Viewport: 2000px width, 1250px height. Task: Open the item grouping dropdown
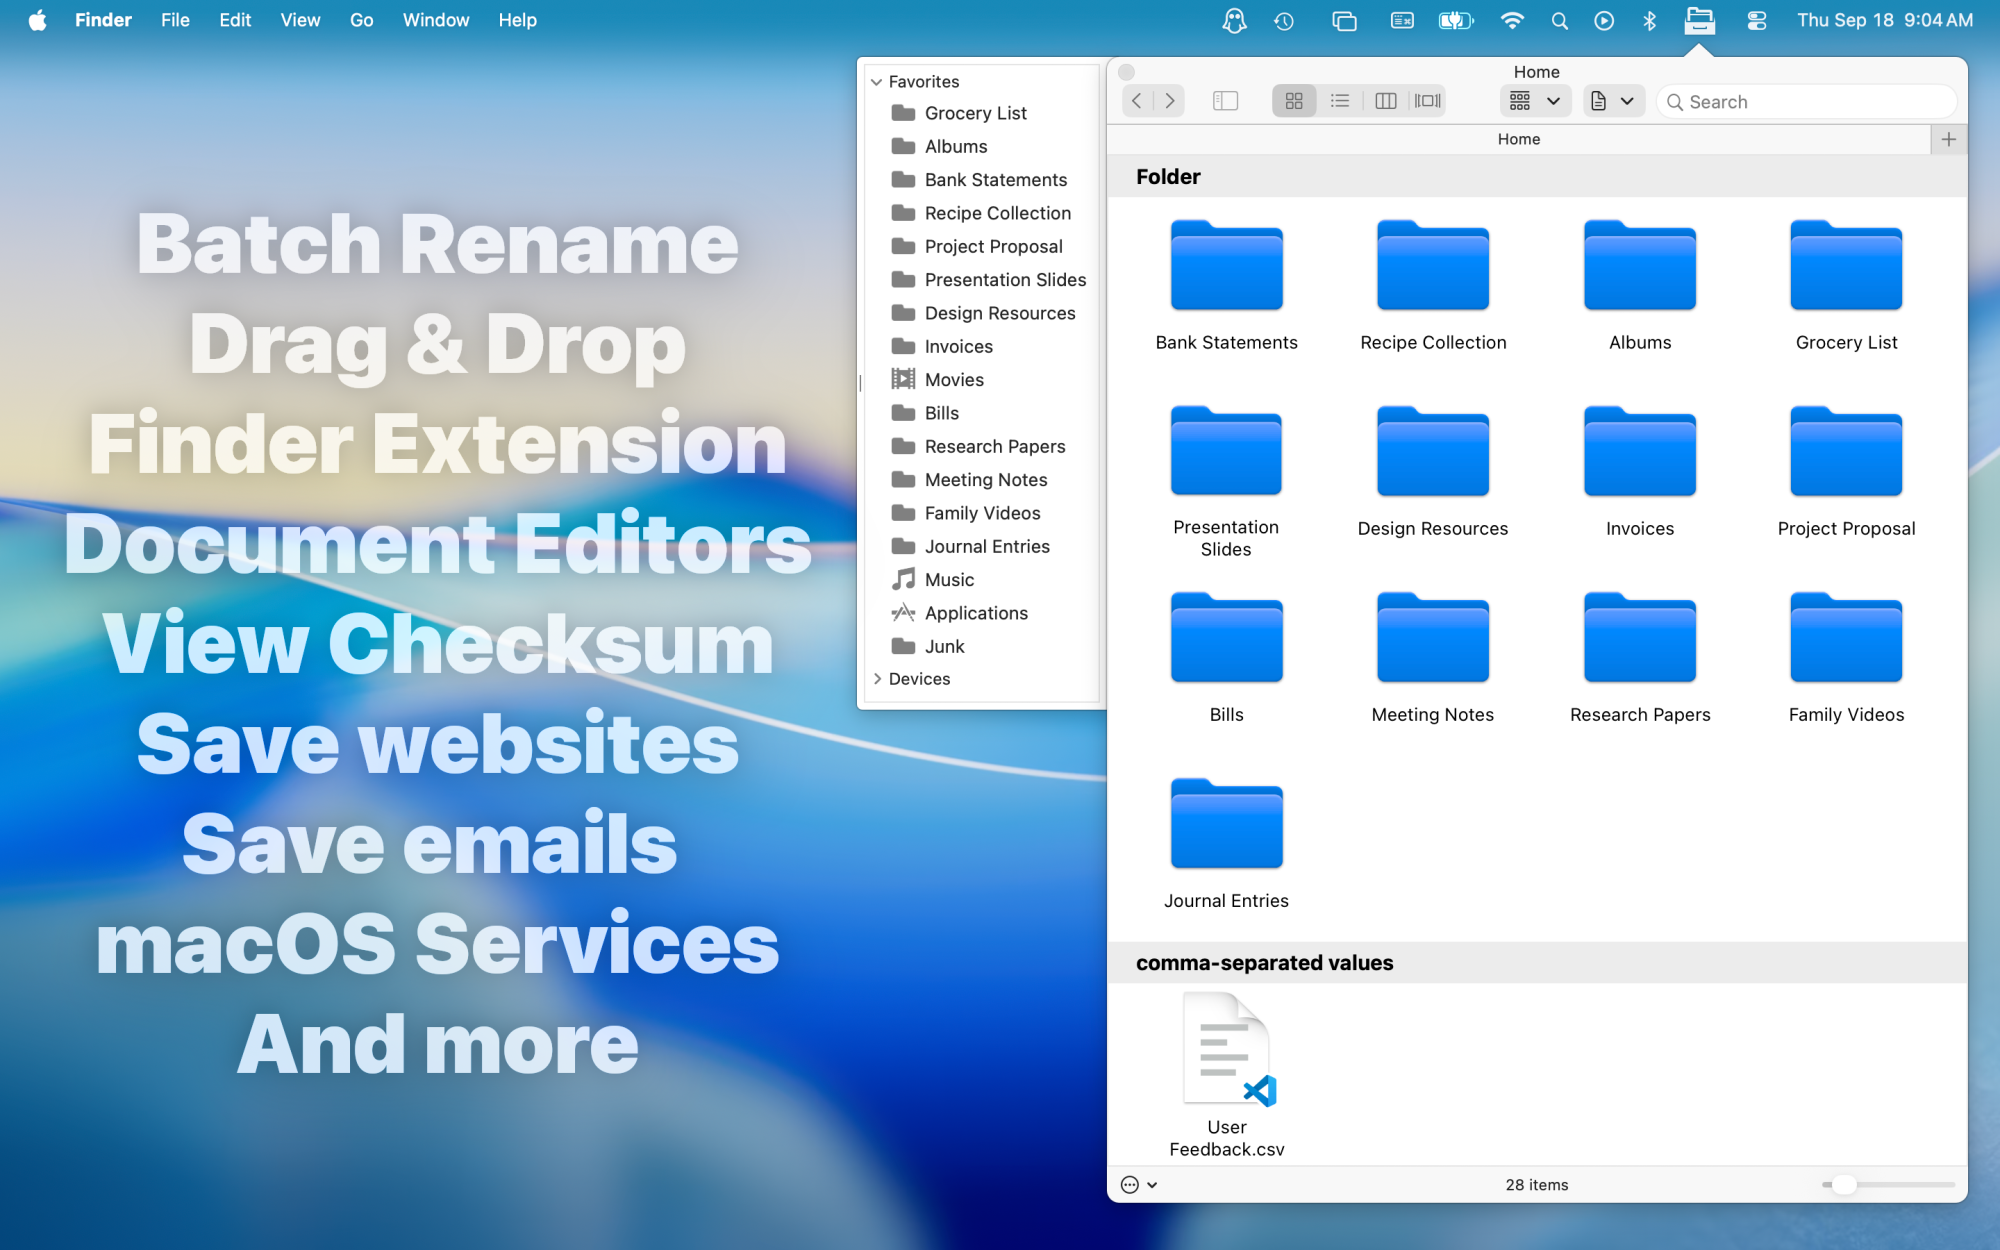click(1534, 100)
